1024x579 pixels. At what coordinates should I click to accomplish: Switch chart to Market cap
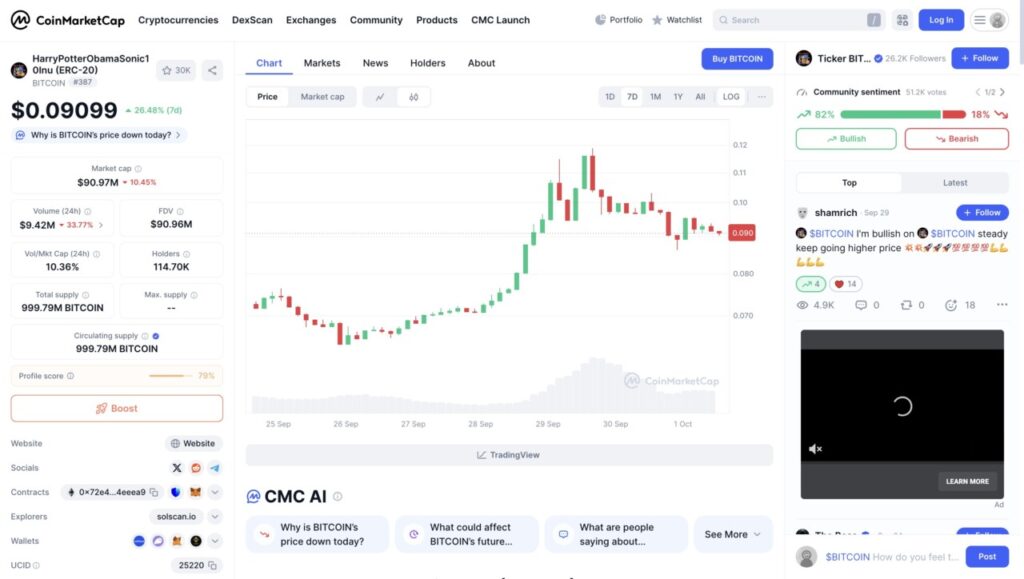point(322,97)
